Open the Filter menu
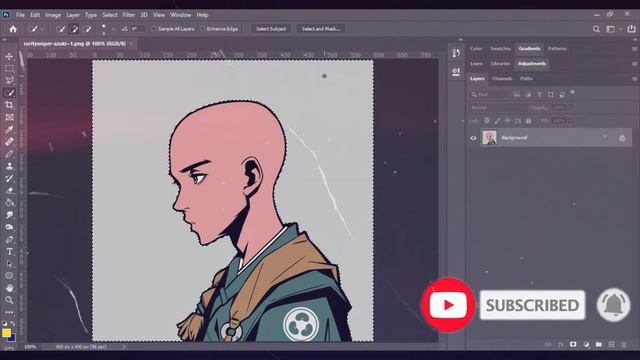640x360 pixels. [129, 15]
